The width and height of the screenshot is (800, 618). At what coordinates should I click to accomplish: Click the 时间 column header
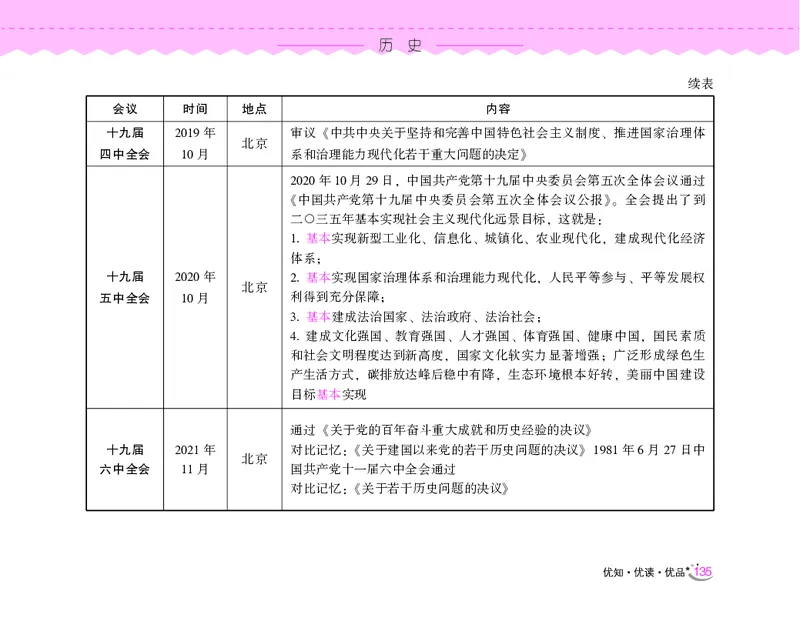click(x=193, y=109)
